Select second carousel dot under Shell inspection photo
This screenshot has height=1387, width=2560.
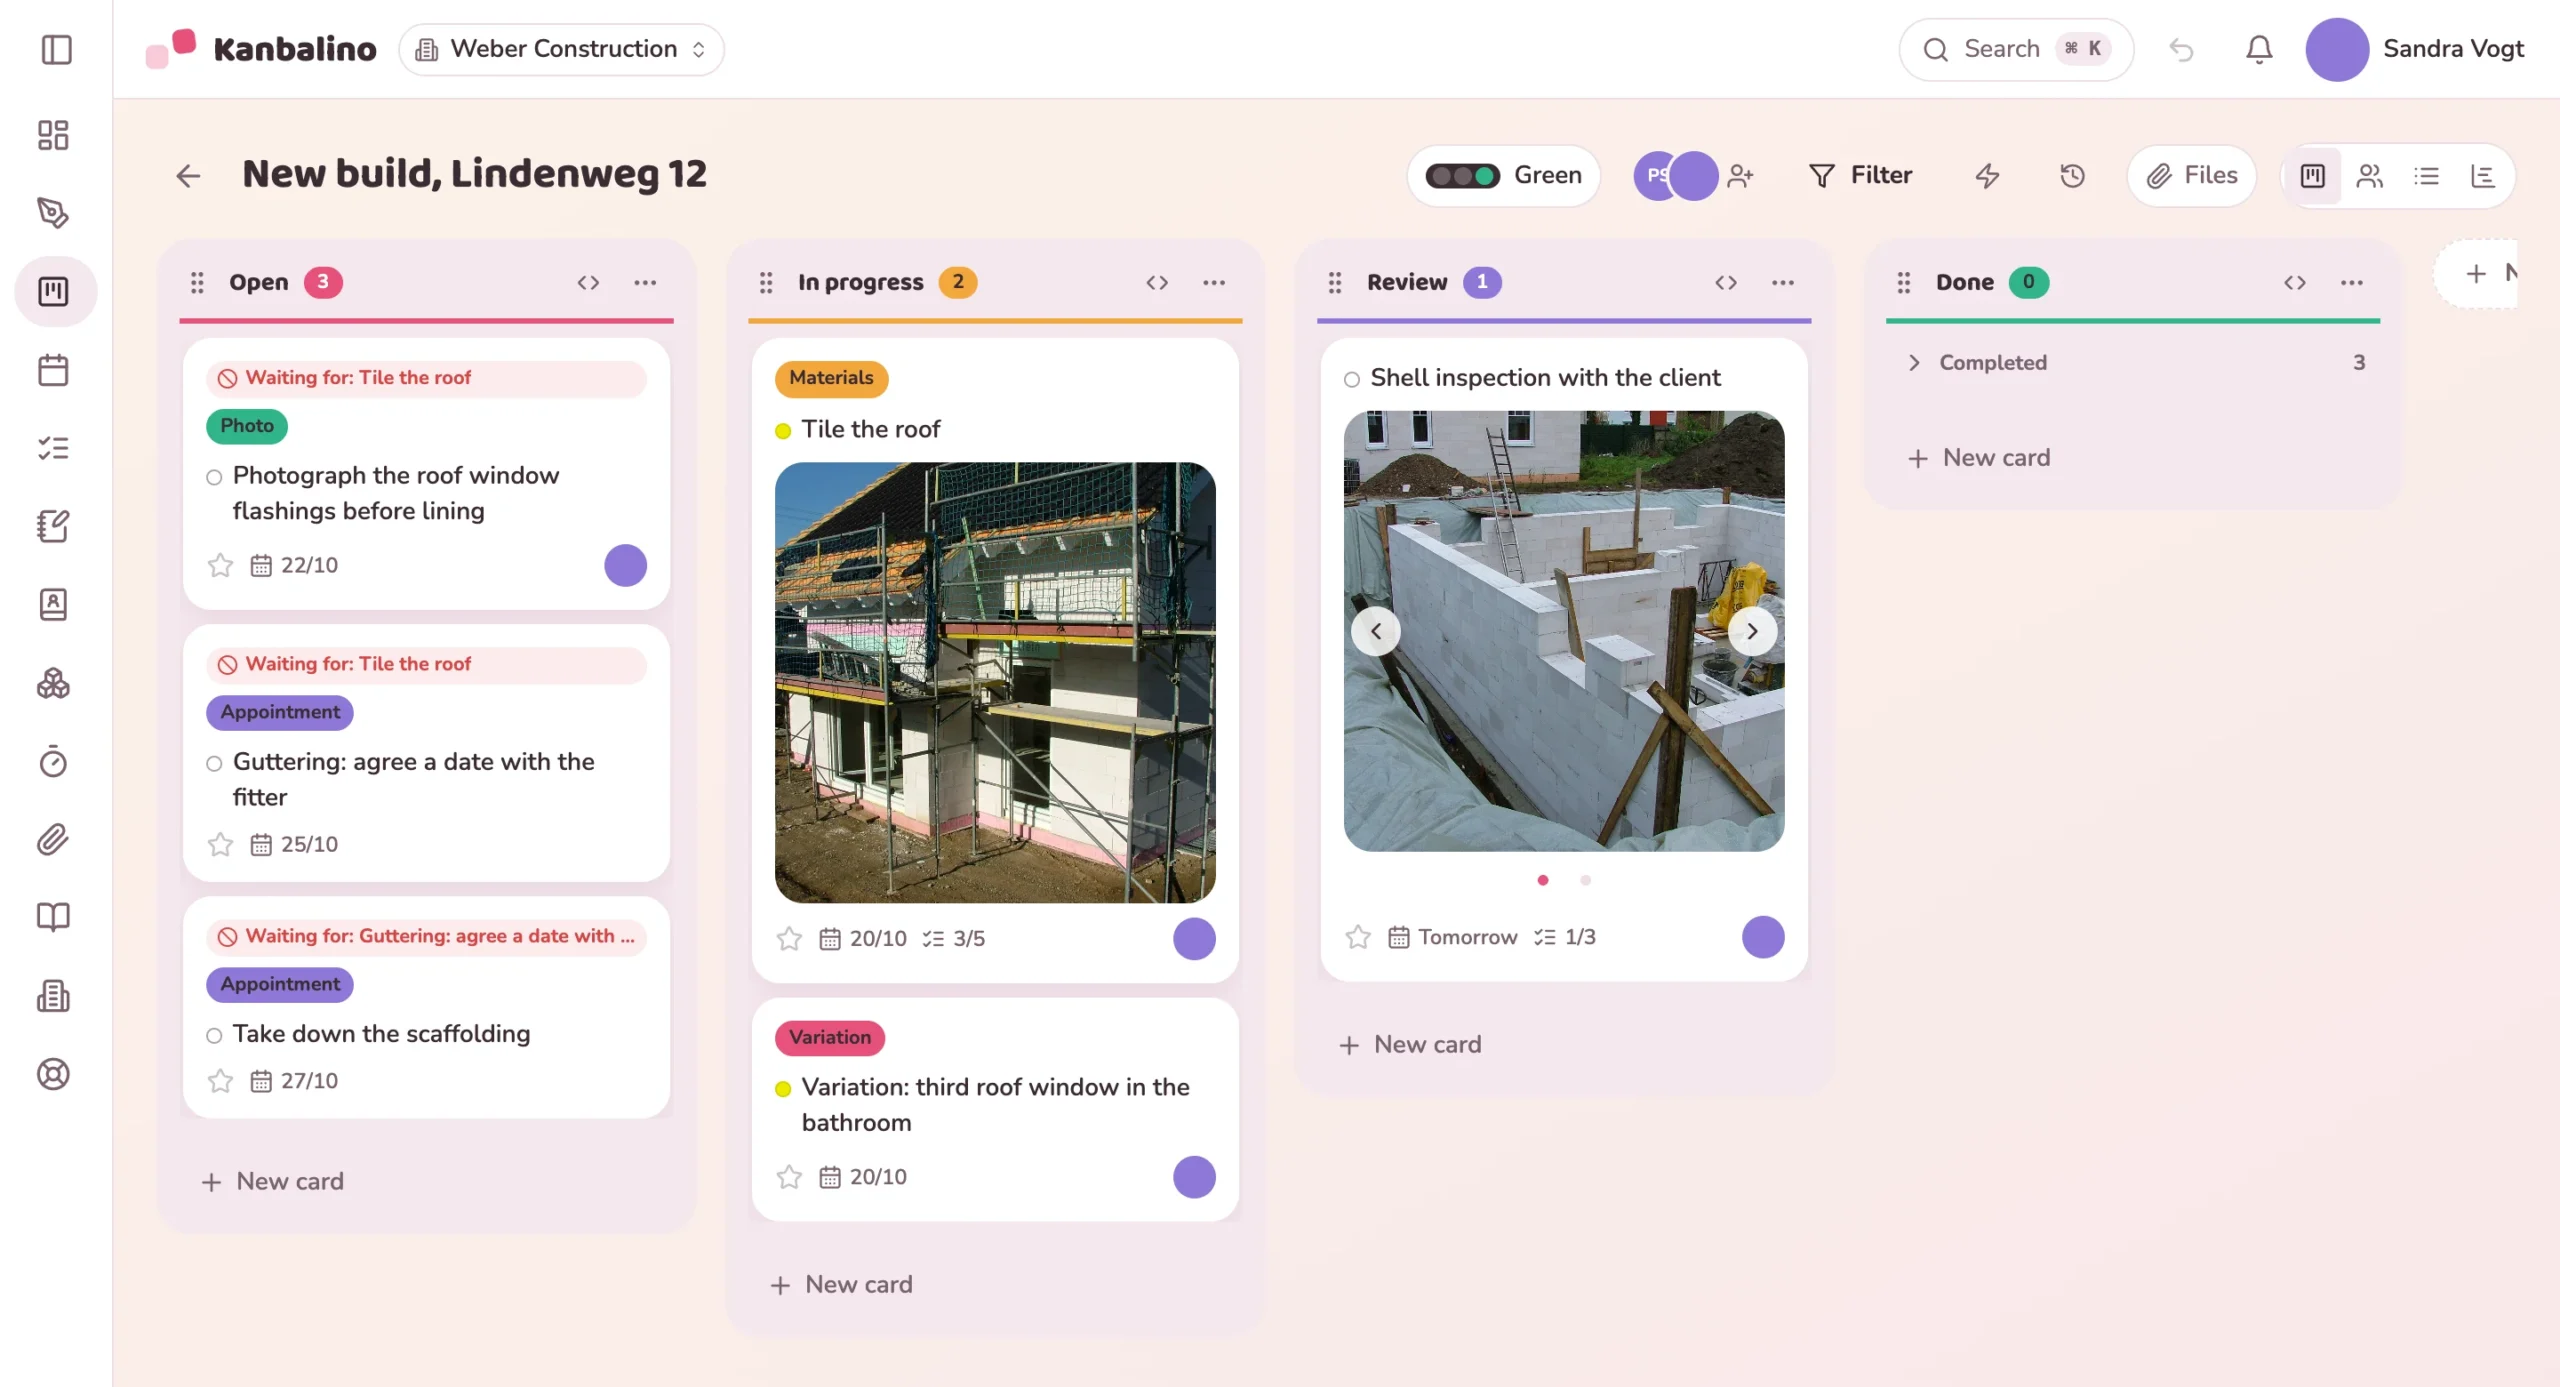(1585, 880)
